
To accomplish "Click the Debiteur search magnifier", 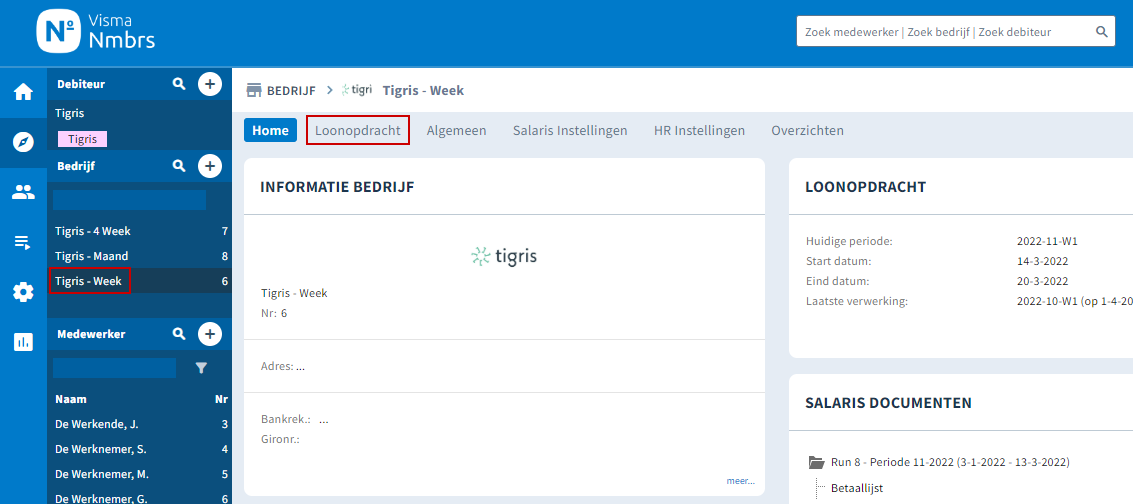I will [178, 84].
